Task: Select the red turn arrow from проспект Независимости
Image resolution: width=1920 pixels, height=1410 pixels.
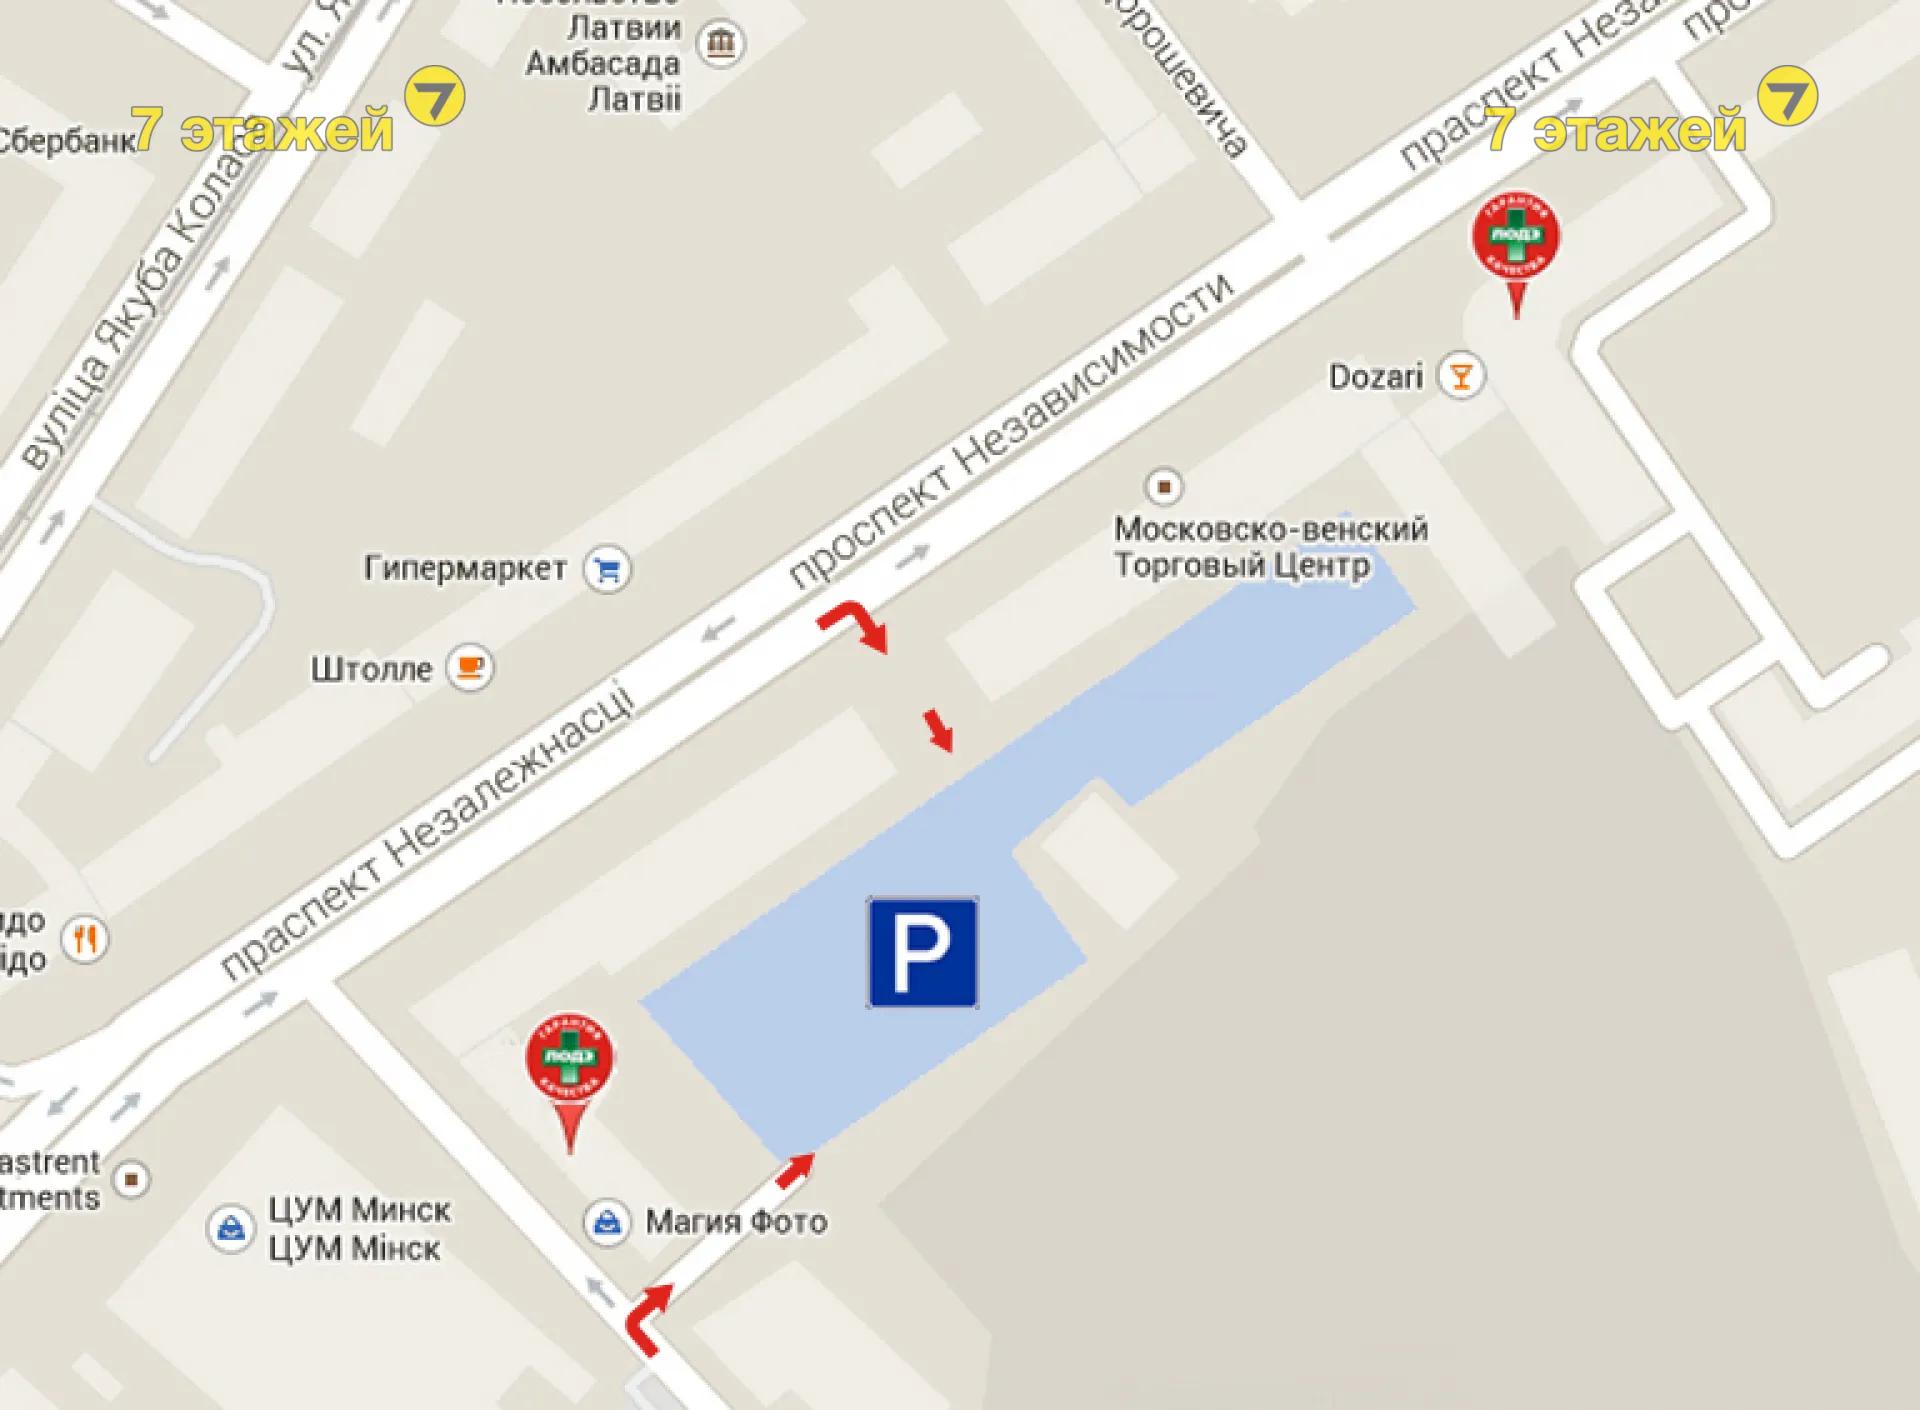Action: coord(853,627)
